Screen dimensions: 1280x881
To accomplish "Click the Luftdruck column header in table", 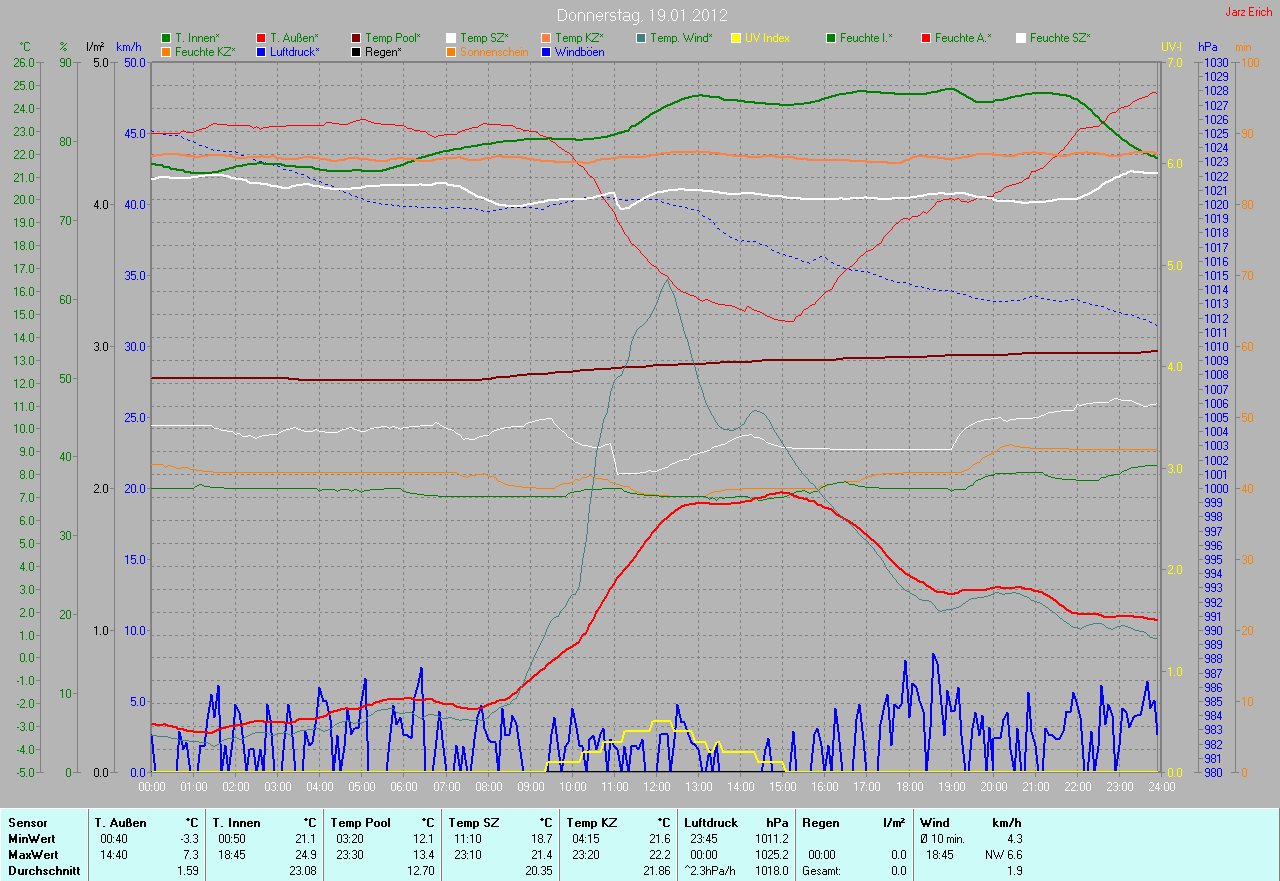I will click(x=708, y=823).
